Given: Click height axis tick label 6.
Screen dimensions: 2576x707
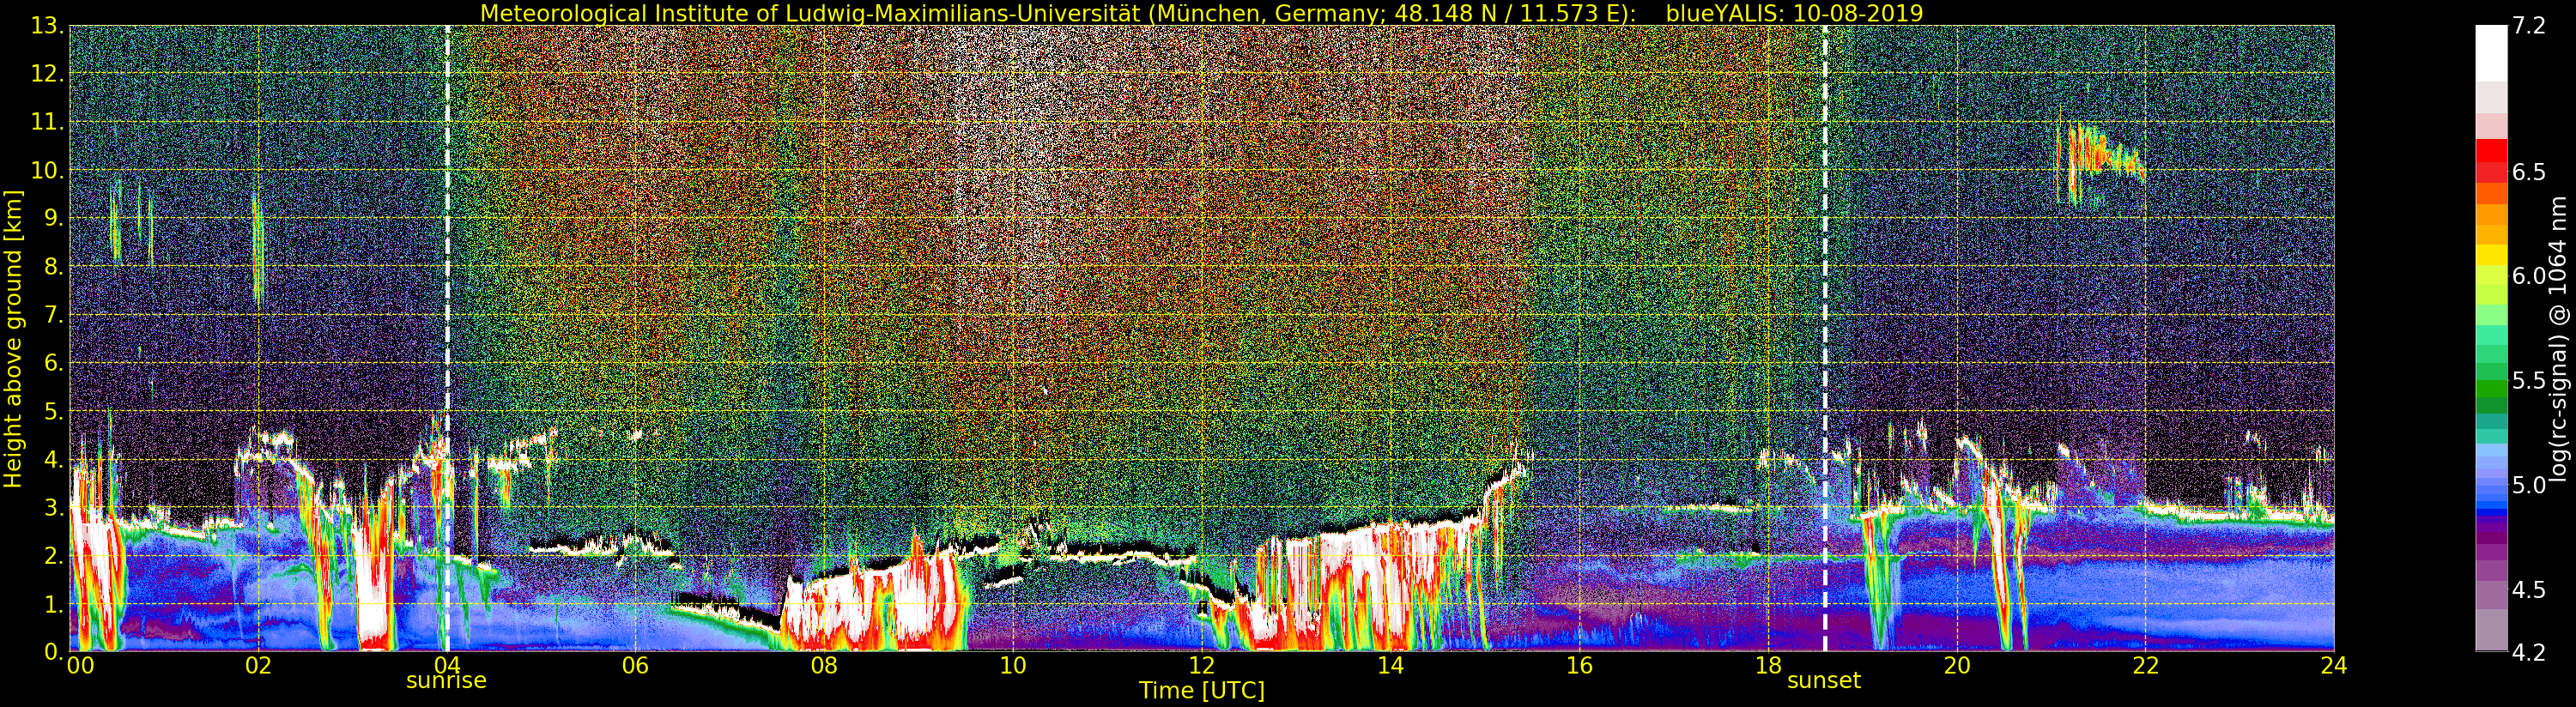Looking at the screenshot, I should (52, 363).
